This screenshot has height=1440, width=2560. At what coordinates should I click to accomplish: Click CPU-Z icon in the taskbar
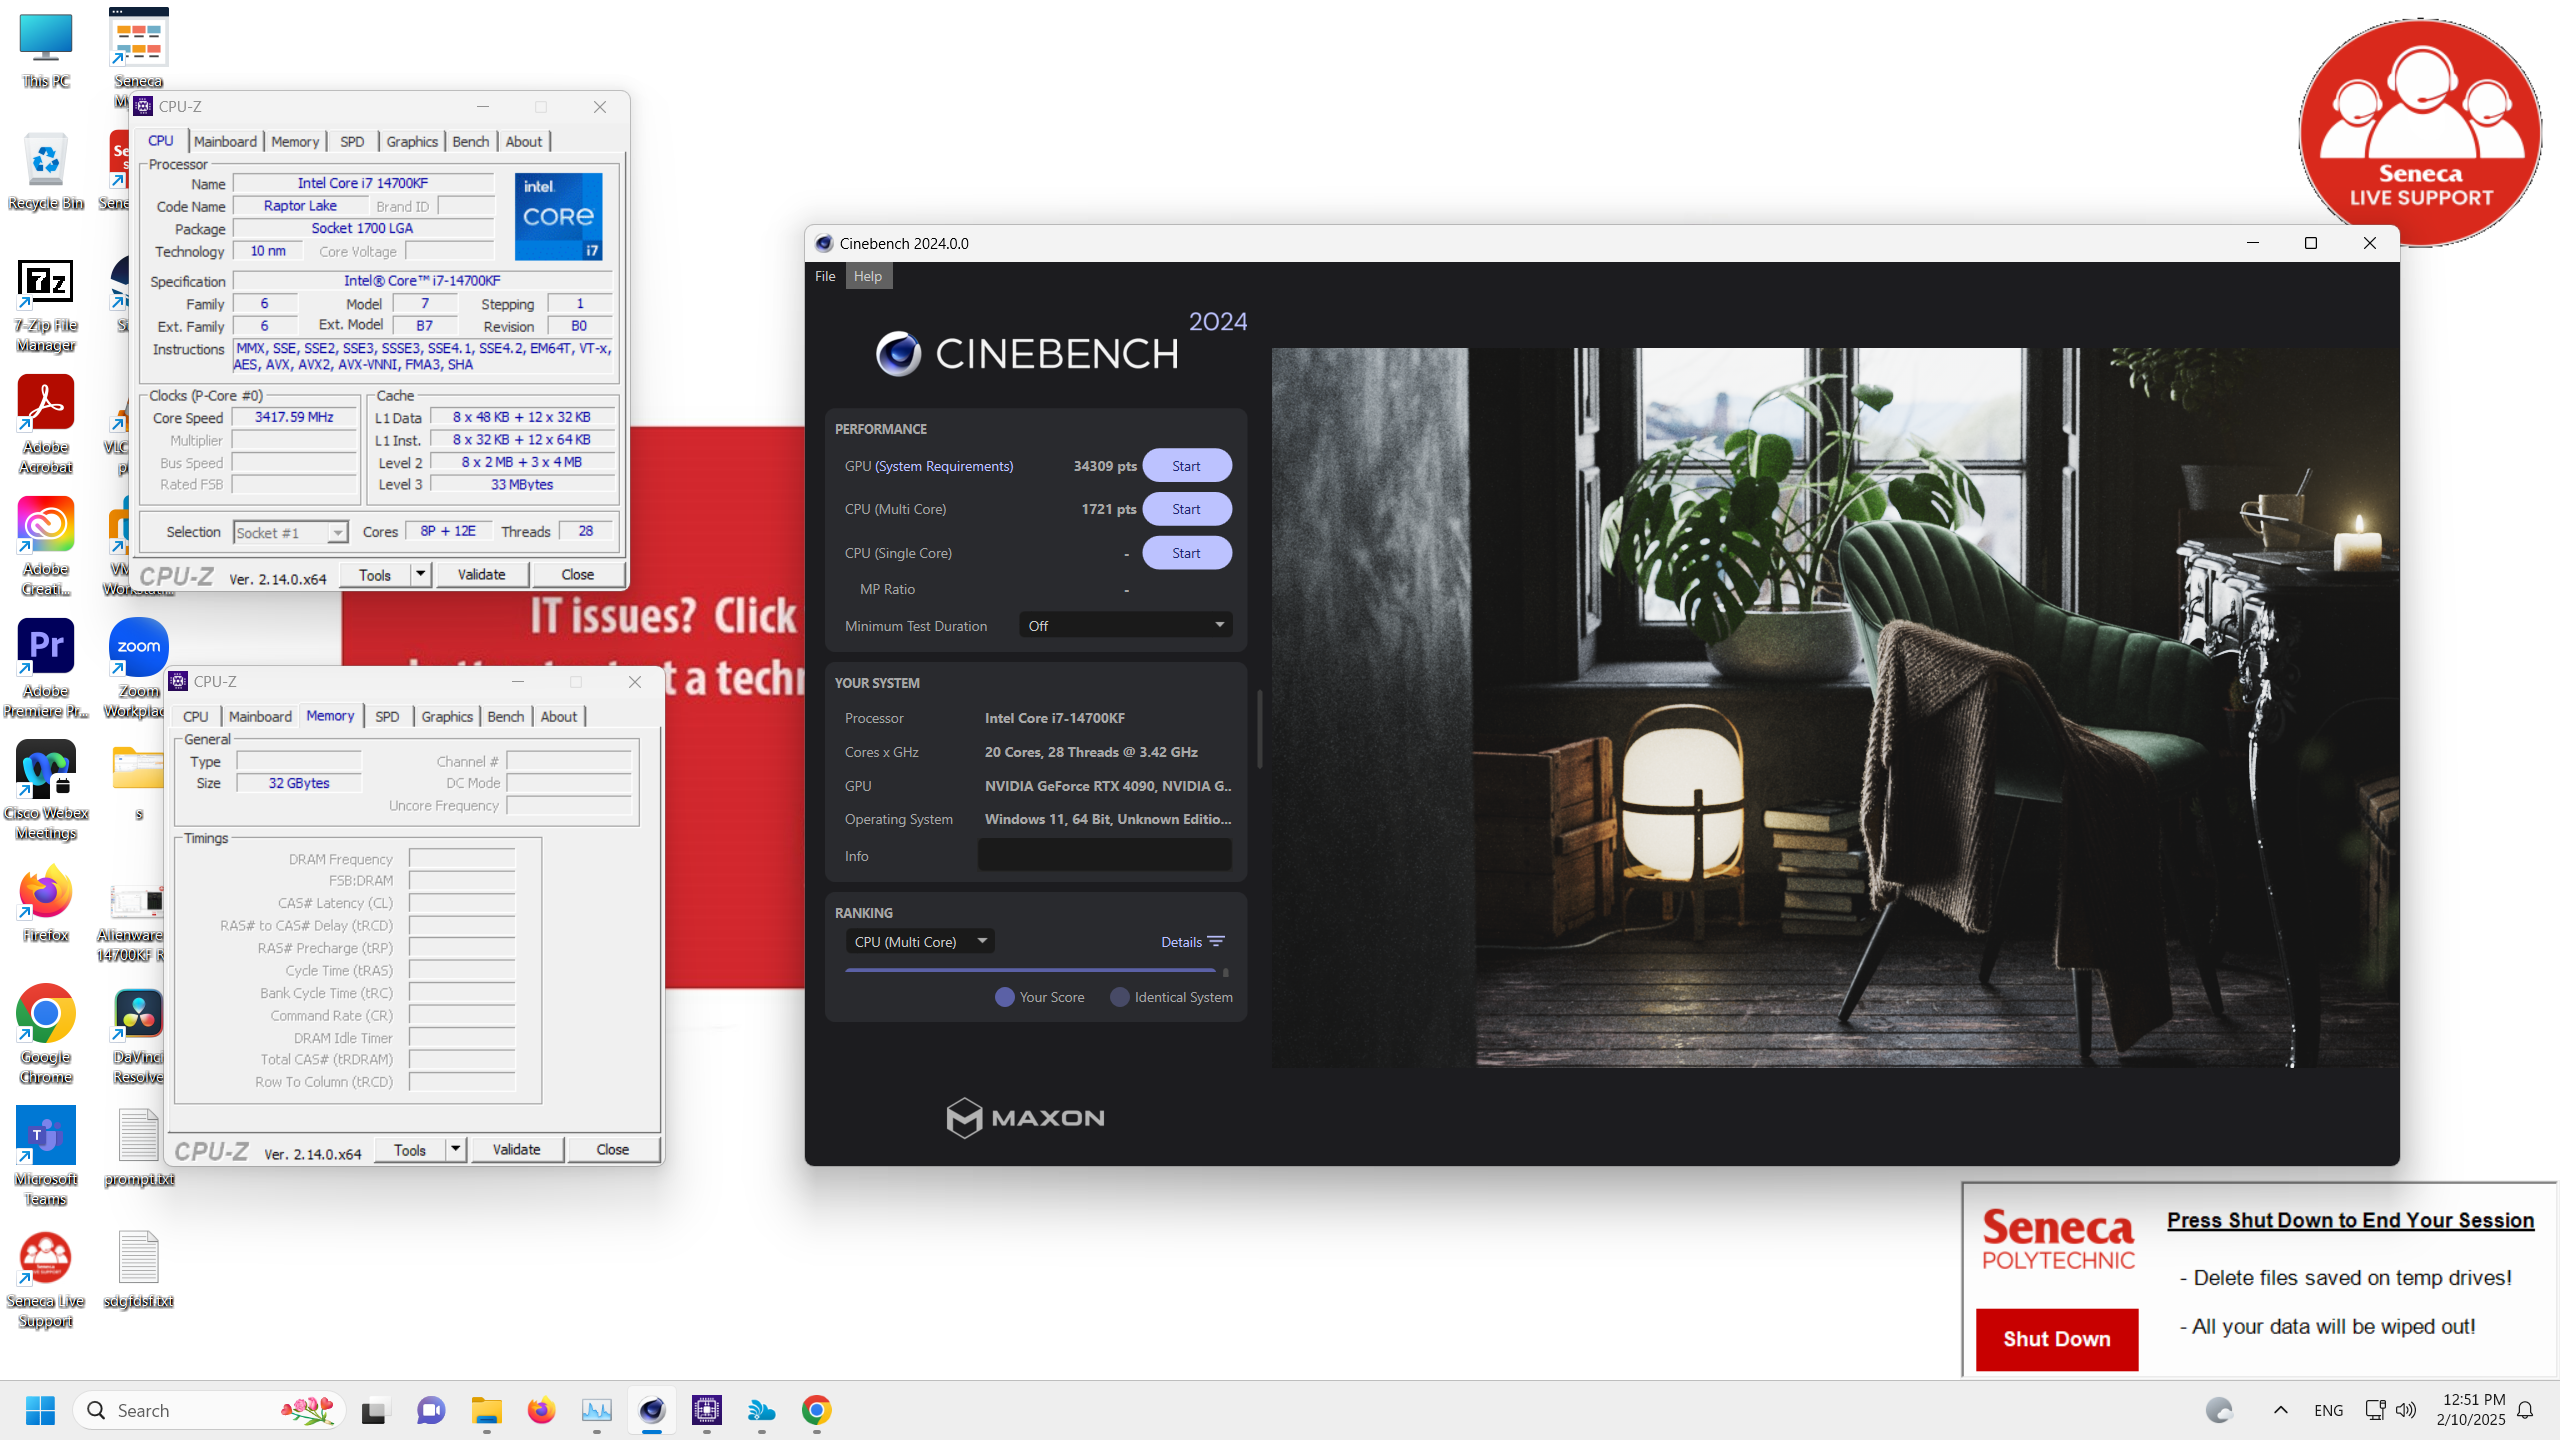(x=707, y=1410)
